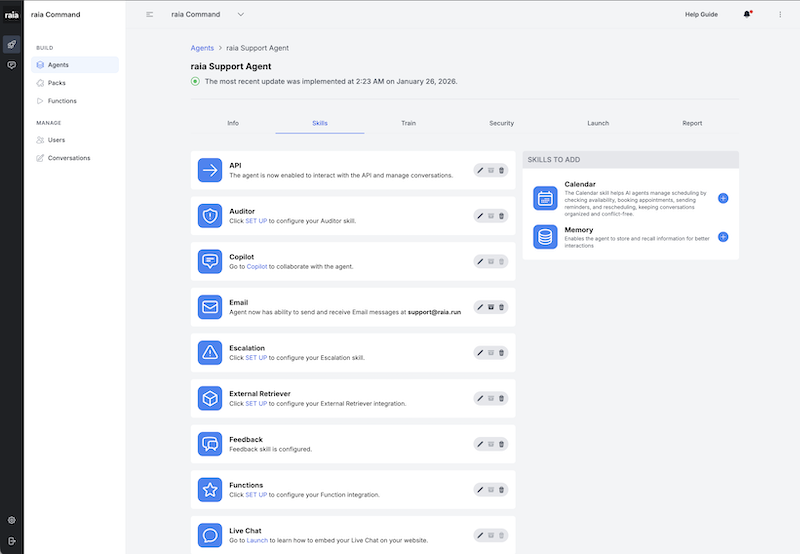The height and width of the screenshot is (554, 800).
Task: Click Copilot link in Copilot skill description
Action: coord(257,266)
